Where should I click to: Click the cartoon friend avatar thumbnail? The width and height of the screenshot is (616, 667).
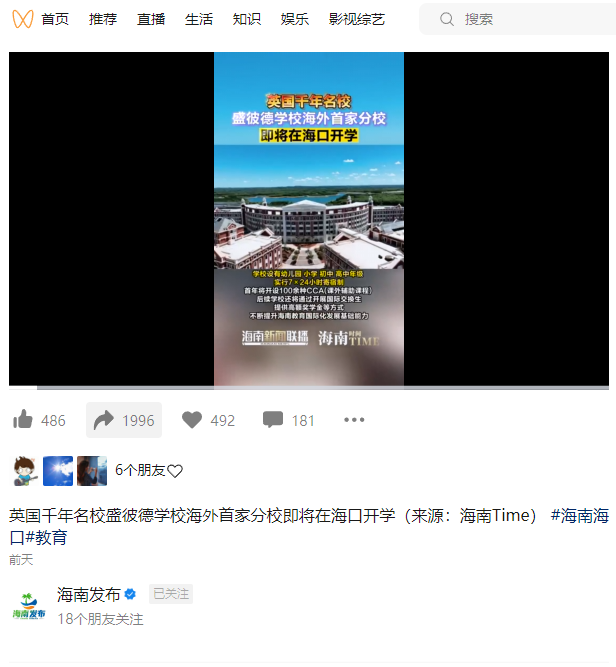coord(25,471)
